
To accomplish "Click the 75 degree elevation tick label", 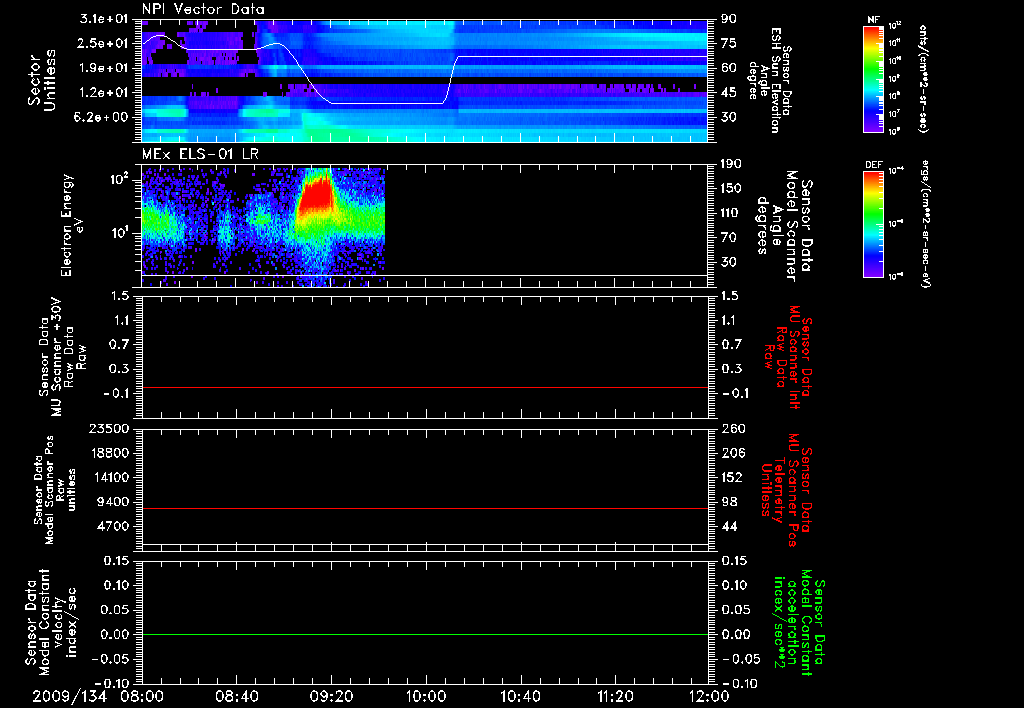I will (728, 43).
